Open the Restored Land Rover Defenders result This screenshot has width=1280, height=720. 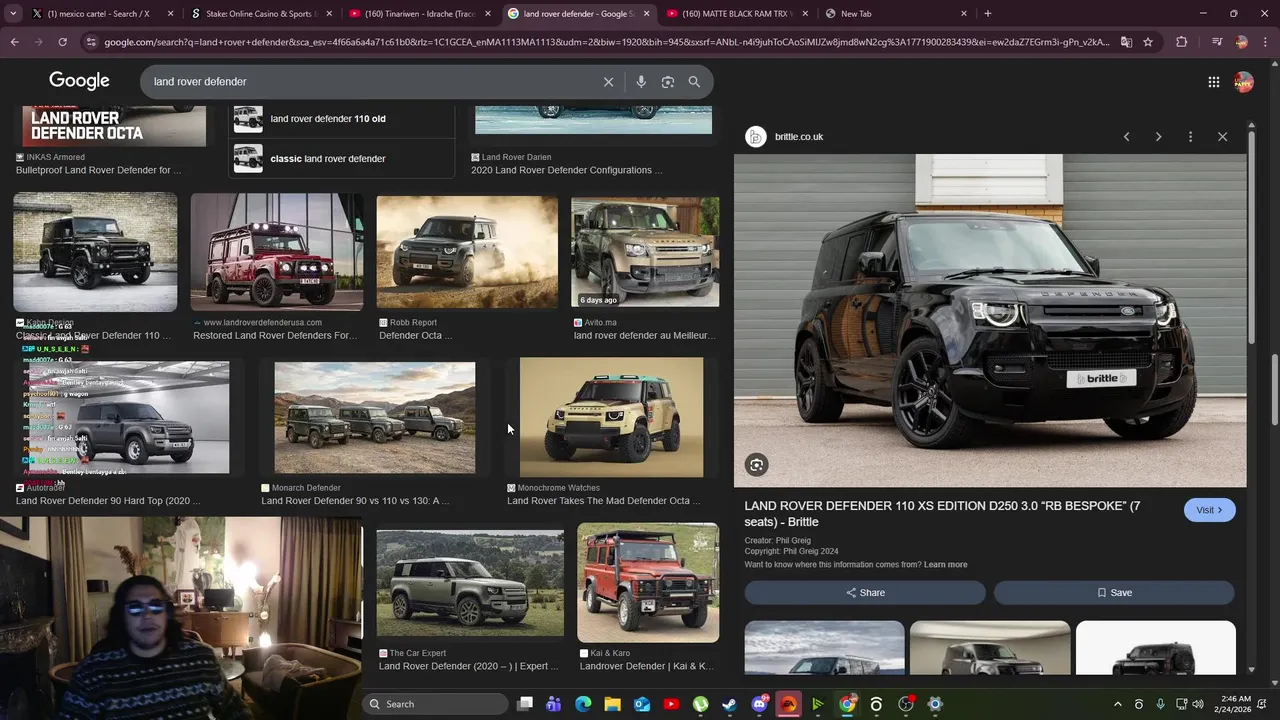[x=277, y=253]
